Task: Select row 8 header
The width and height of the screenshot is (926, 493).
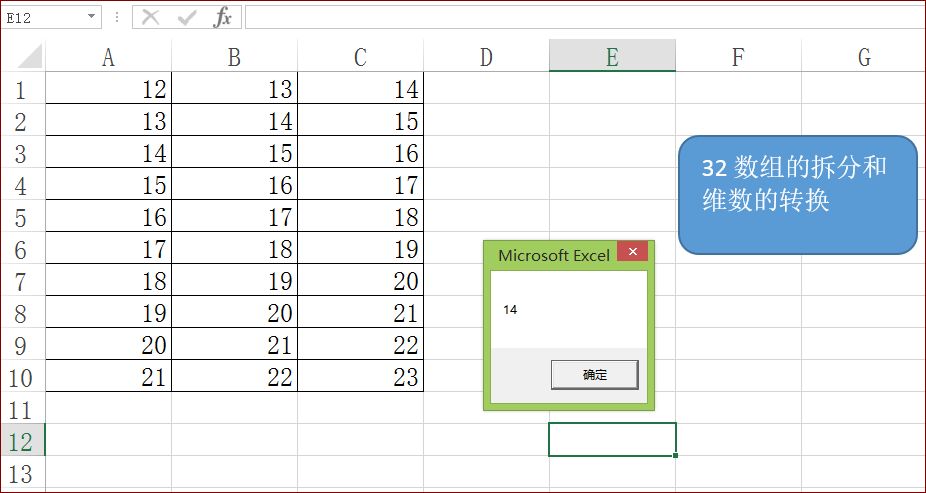Action: [x=23, y=312]
